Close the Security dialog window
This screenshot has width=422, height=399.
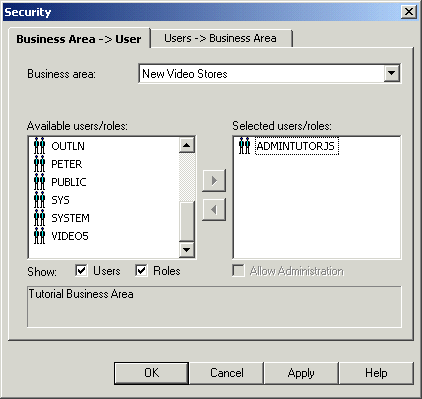(408, 12)
